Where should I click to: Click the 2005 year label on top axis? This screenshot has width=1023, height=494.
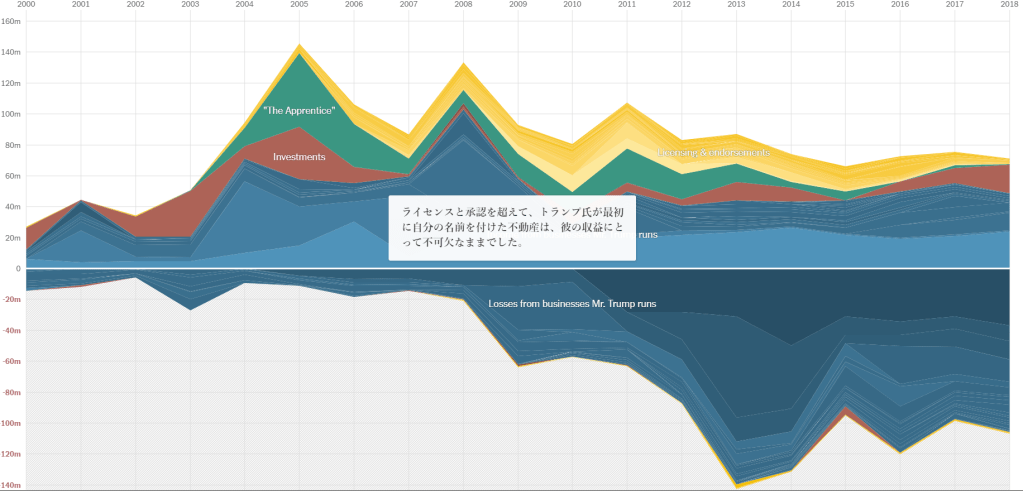click(x=299, y=5)
